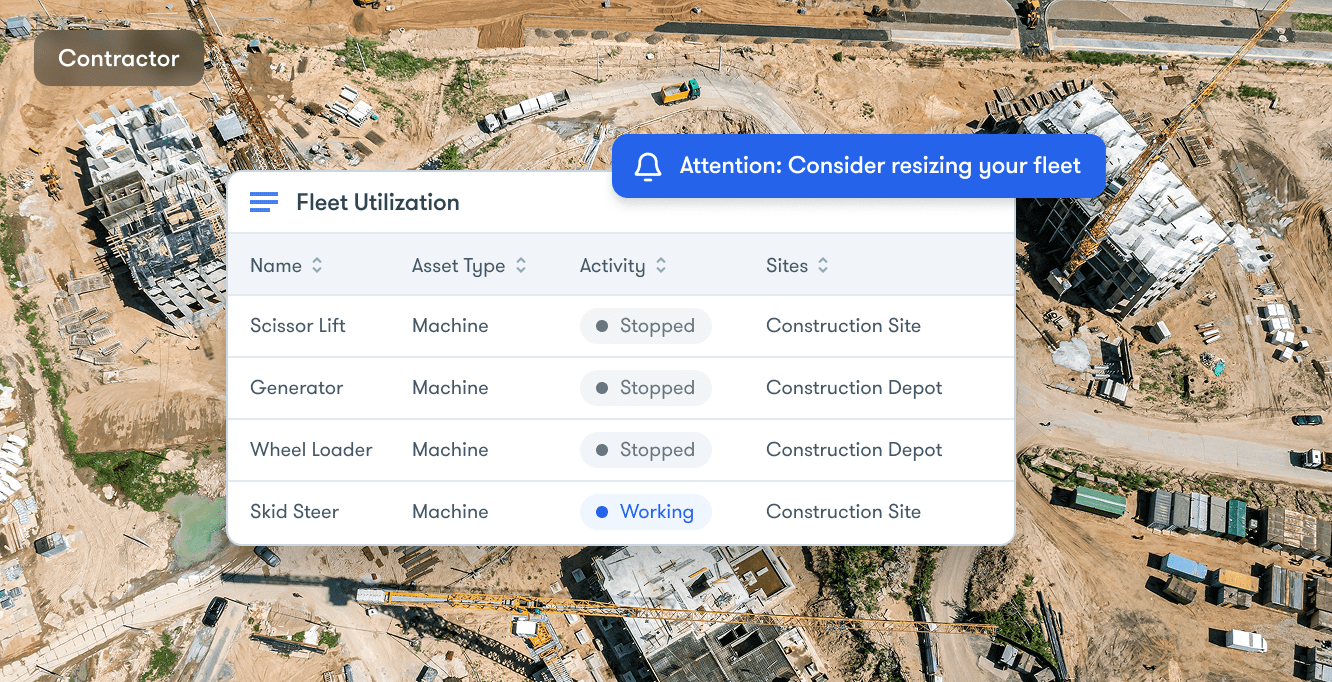This screenshot has height=682, width=1332.
Task: Click the gray status dot on Scissor Lift's badge
Action: point(600,325)
